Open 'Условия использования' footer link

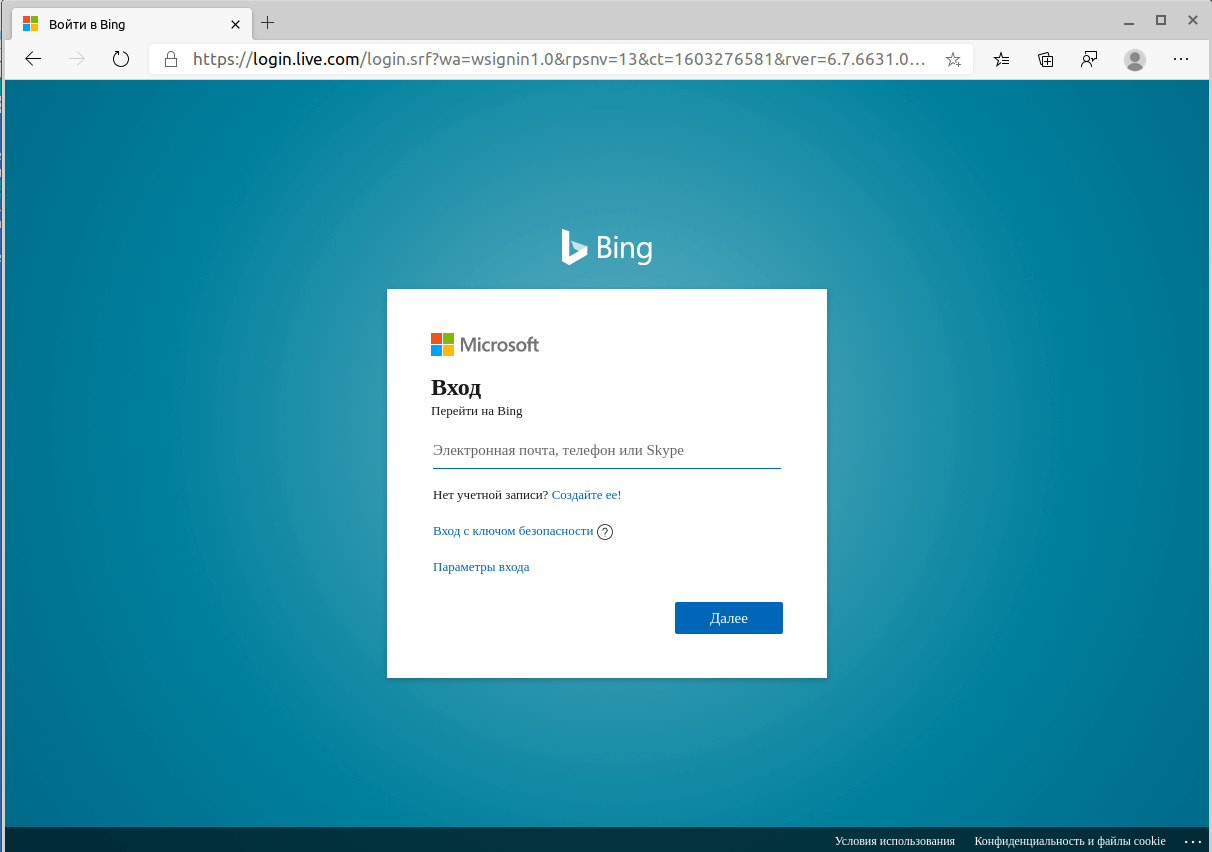pyautogui.click(x=895, y=841)
